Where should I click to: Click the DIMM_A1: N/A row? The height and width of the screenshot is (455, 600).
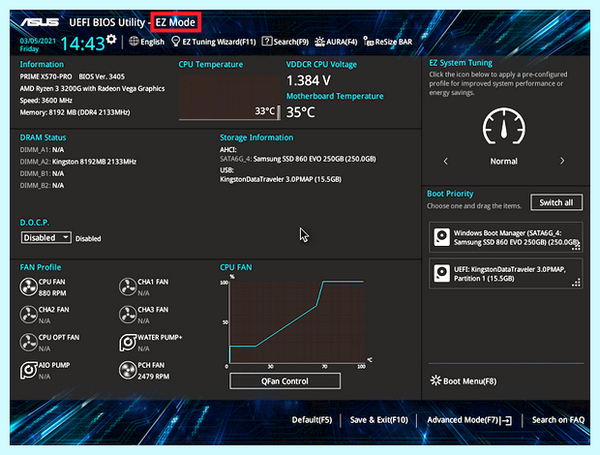[x=42, y=150]
